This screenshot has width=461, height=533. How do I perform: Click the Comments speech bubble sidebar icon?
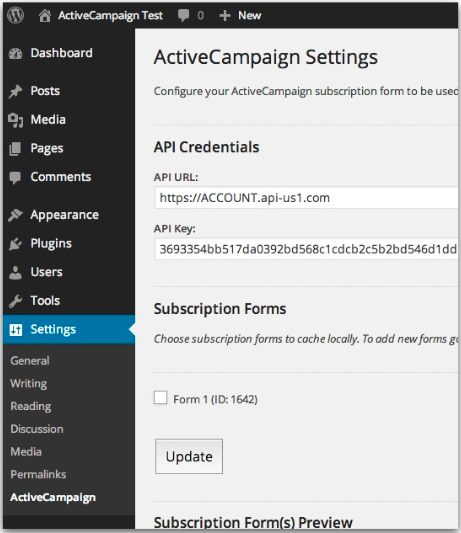point(15,177)
